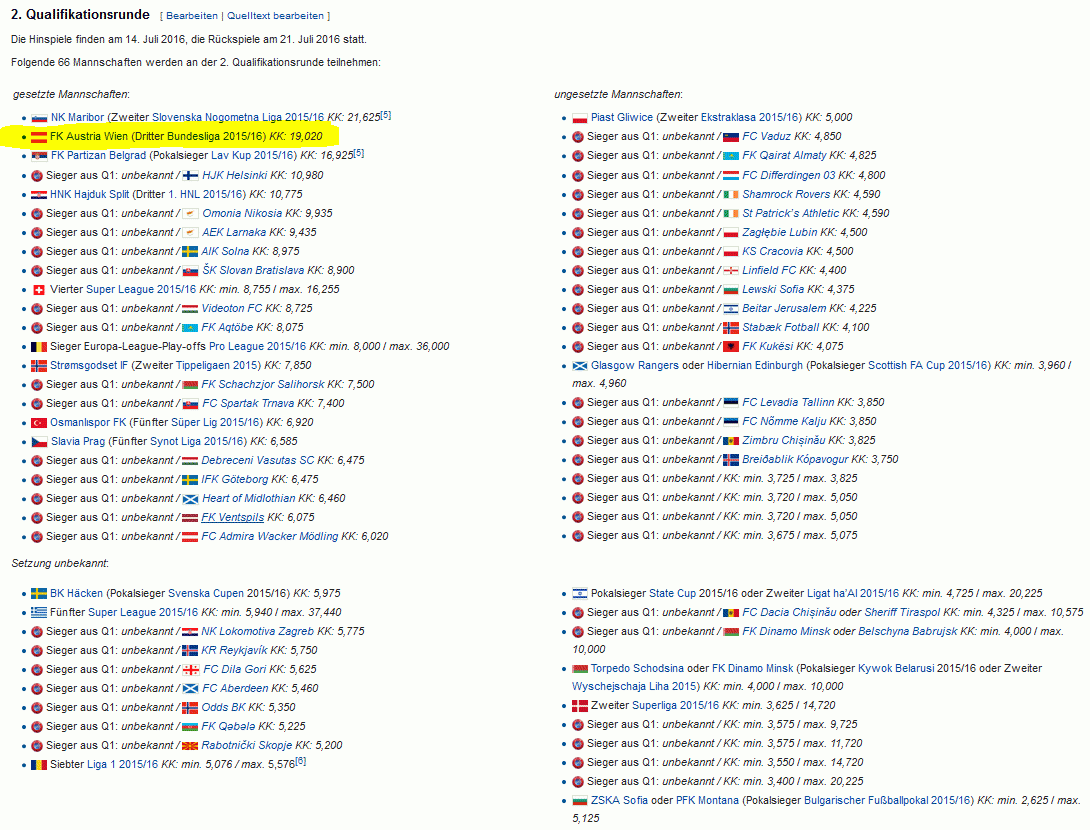This screenshot has width=1090, height=830.
Task: Open the Süper Lig 2015/16 link
Action: click(217, 423)
